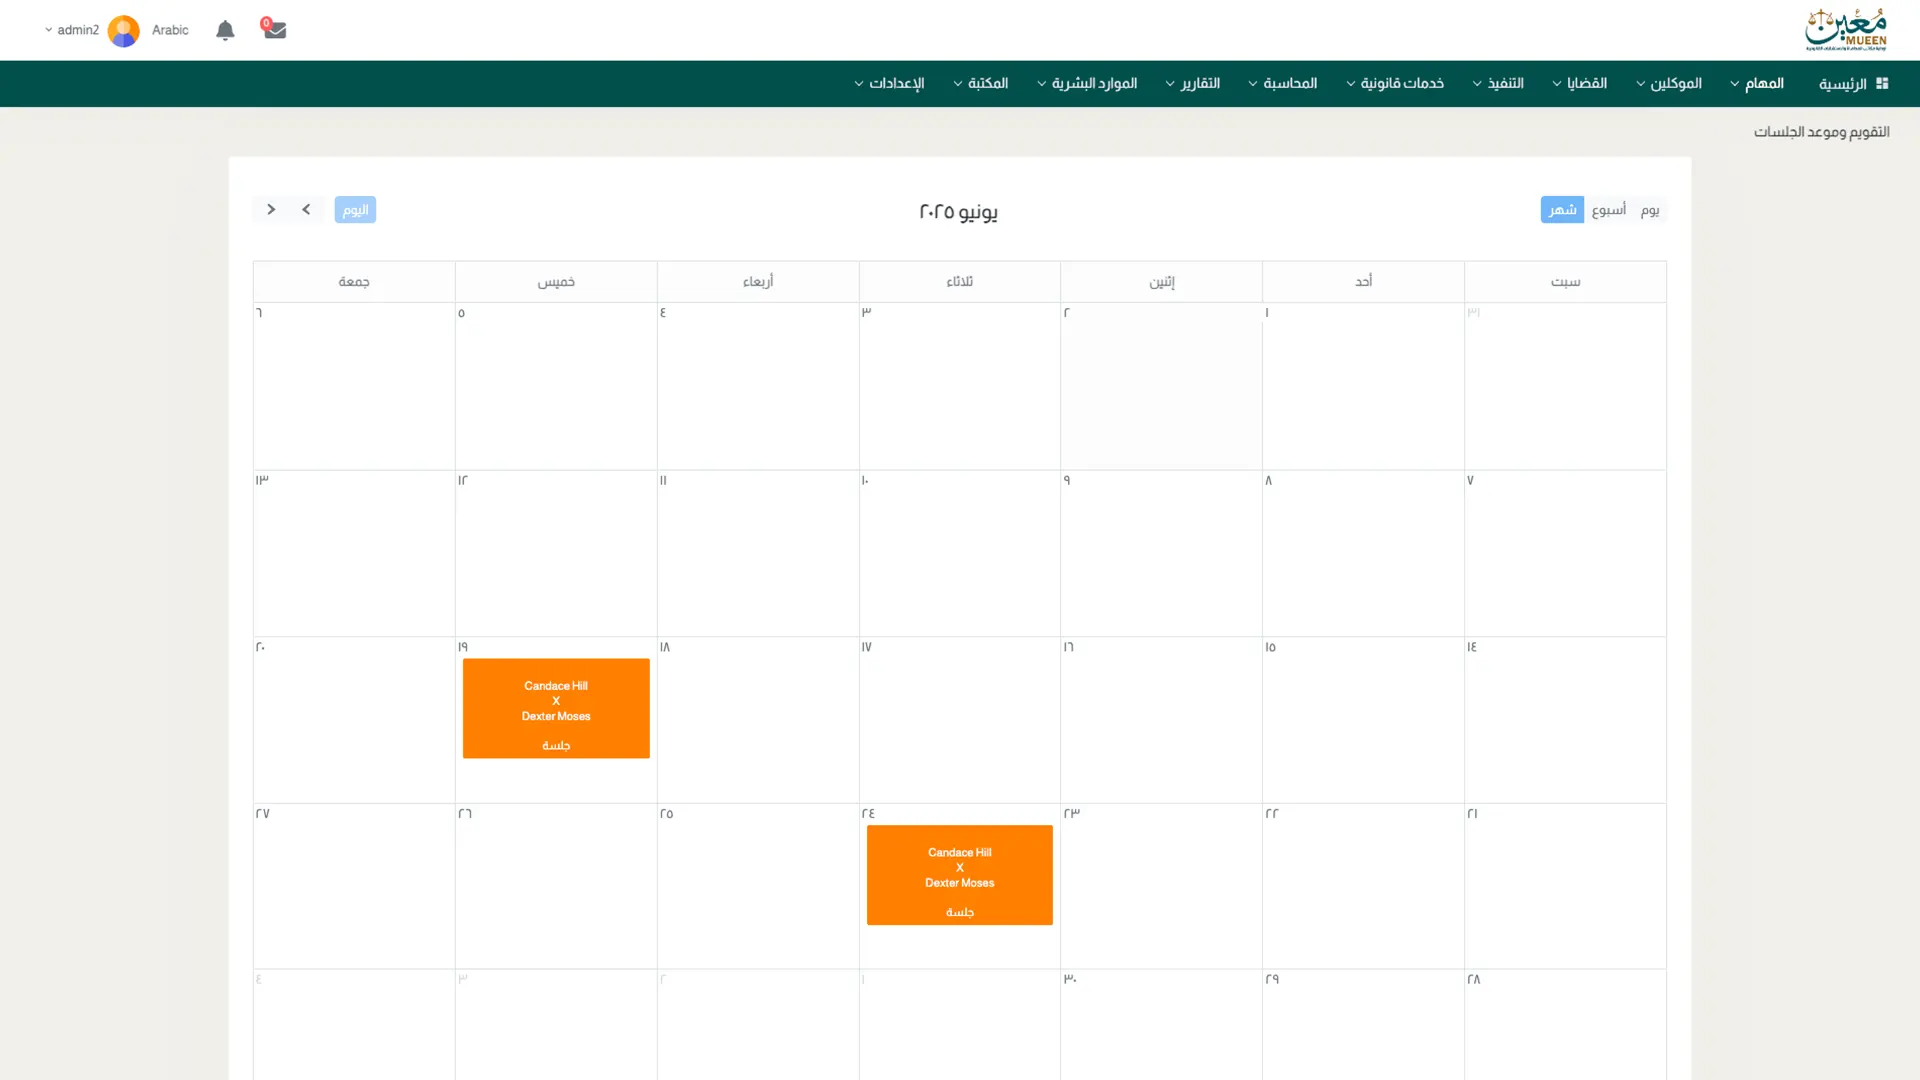Image resolution: width=1920 pixels, height=1080 pixels.
Task: Switch calendar to شهر month view
Action: [1561, 209]
